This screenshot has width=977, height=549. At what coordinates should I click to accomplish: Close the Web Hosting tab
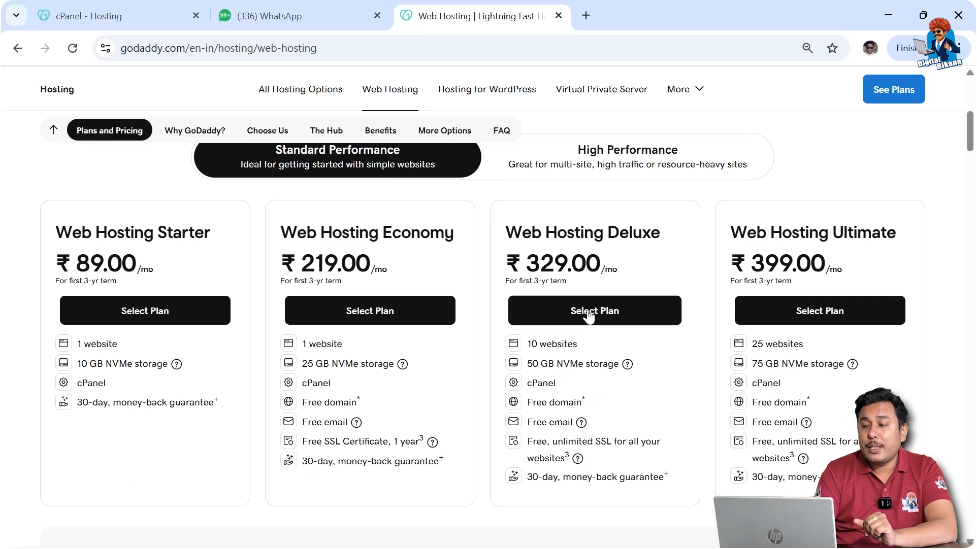pos(558,16)
